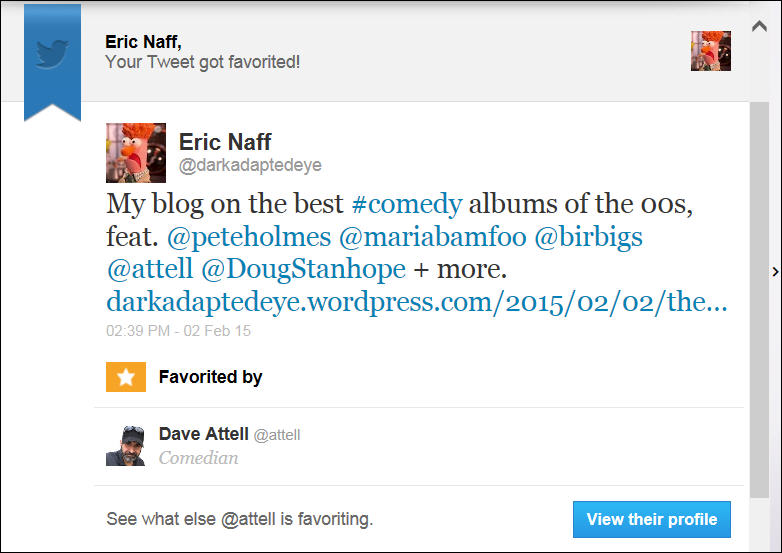This screenshot has width=782, height=553.
Task: Click the 02:39 PM tweet timestamp
Action: (x=178, y=329)
